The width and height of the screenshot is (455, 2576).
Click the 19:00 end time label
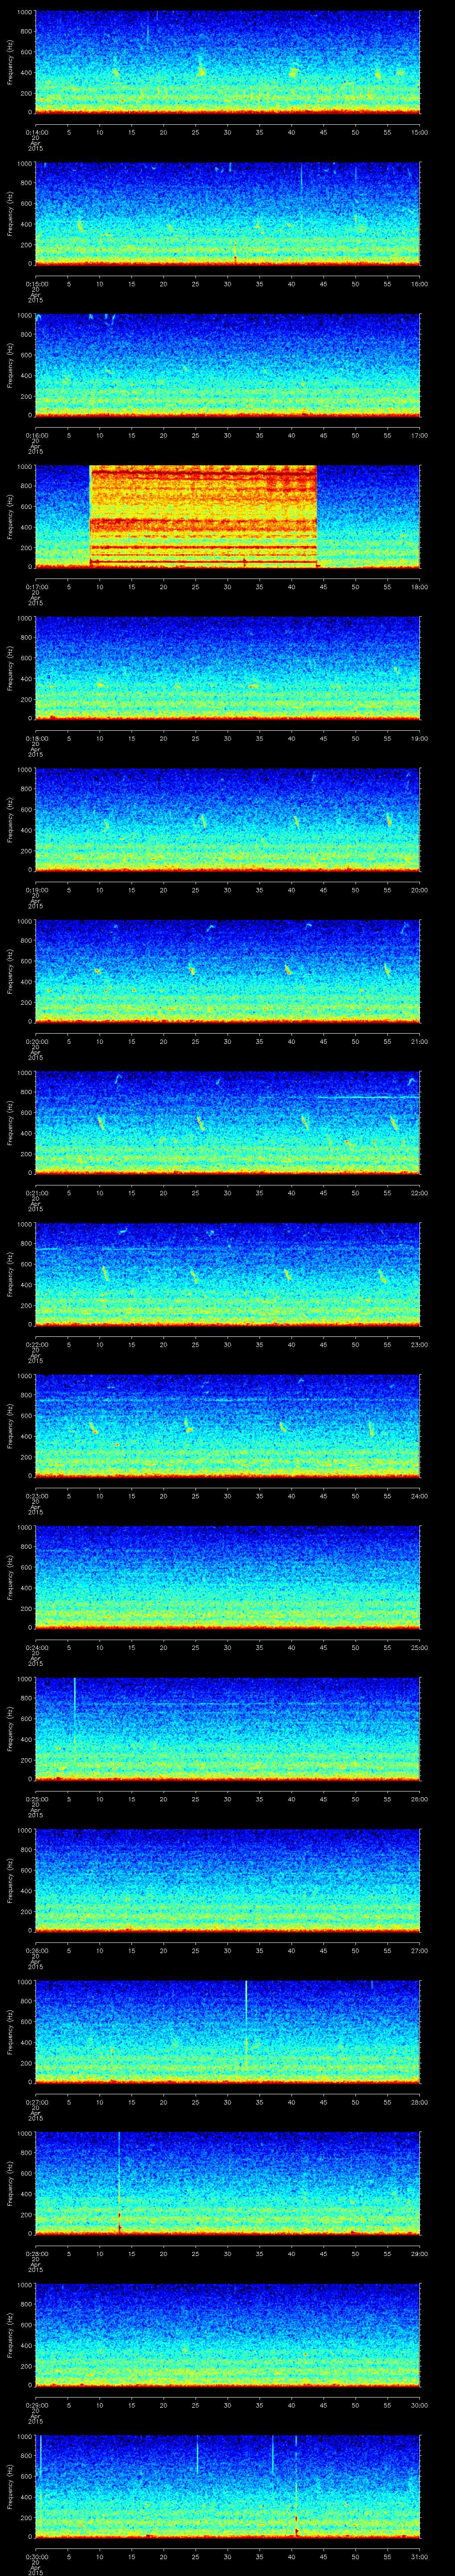pyautogui.click(x=419, y=738)
